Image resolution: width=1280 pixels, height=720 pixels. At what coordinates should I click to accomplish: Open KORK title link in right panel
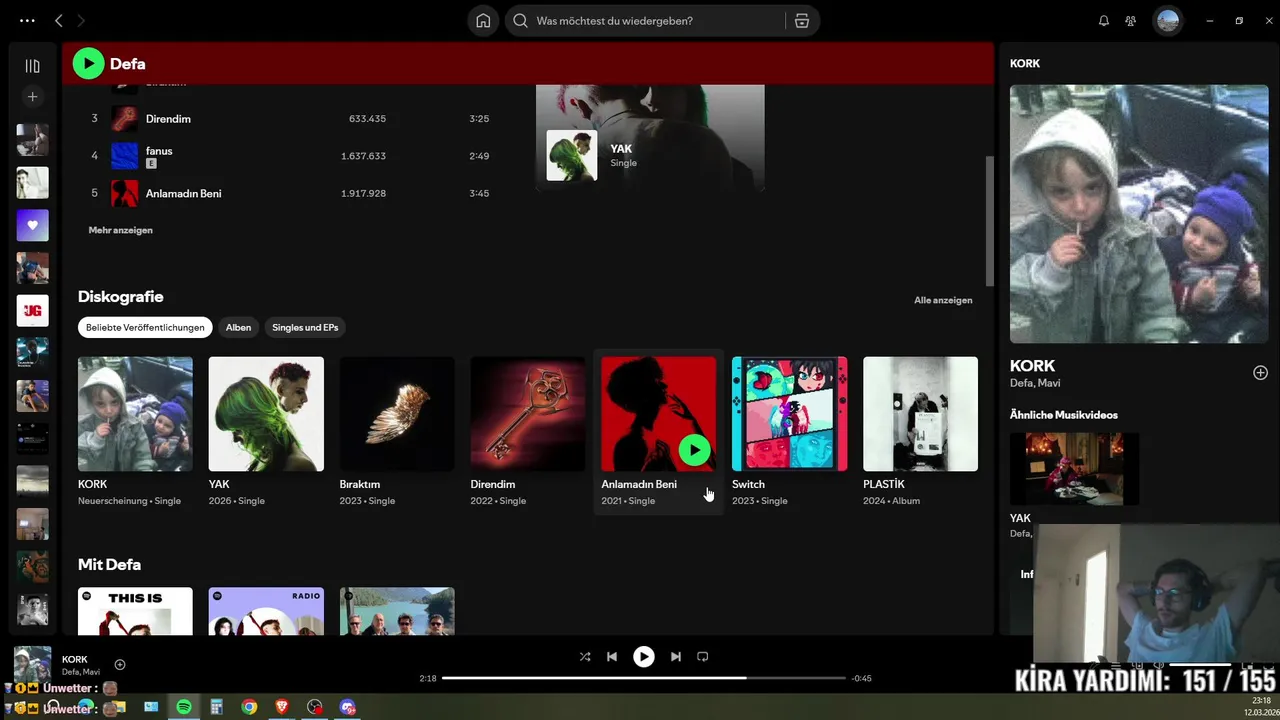1032,366
